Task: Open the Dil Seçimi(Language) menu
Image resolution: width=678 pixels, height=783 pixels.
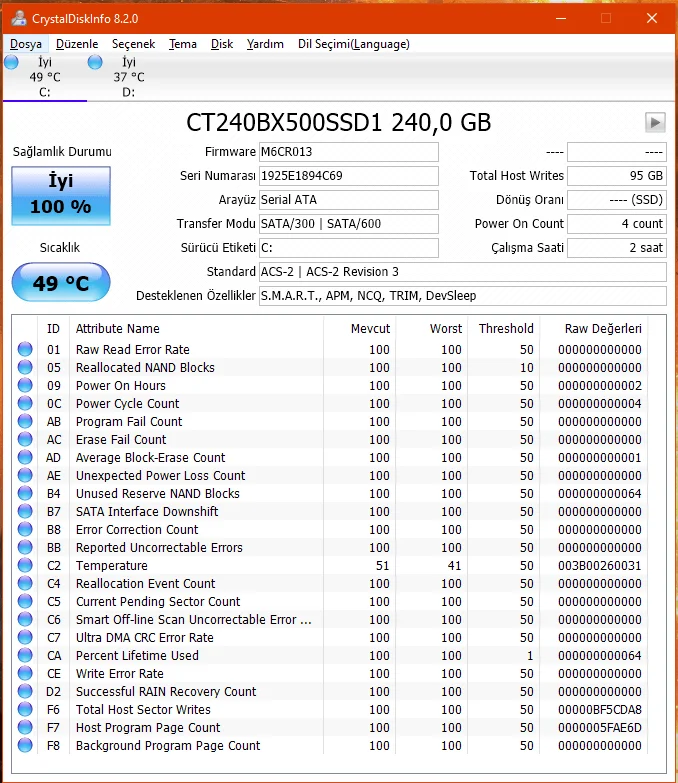Action: (353, 44)
